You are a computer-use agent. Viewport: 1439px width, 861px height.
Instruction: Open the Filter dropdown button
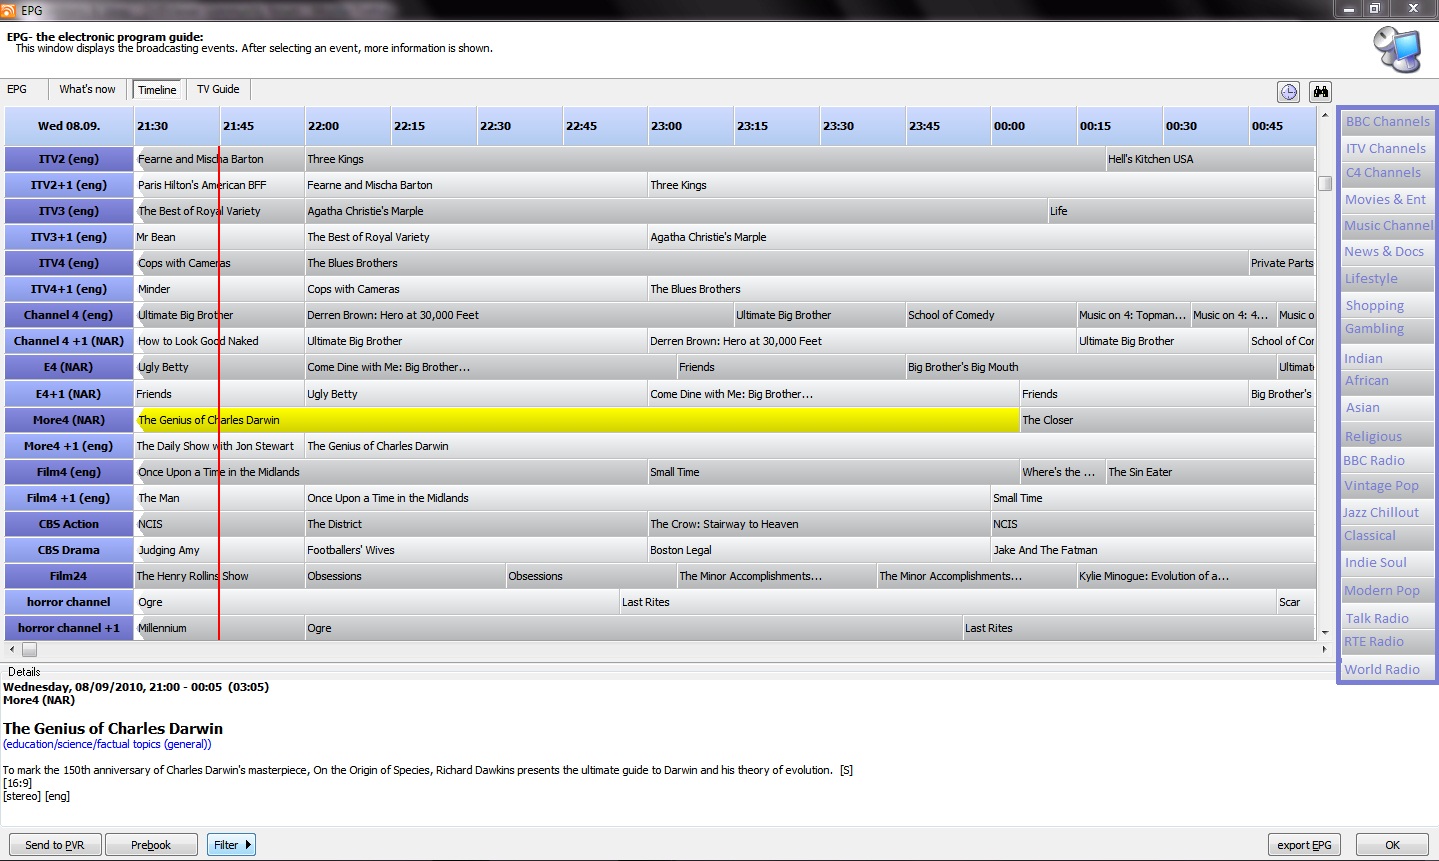(x=231, y=845)
